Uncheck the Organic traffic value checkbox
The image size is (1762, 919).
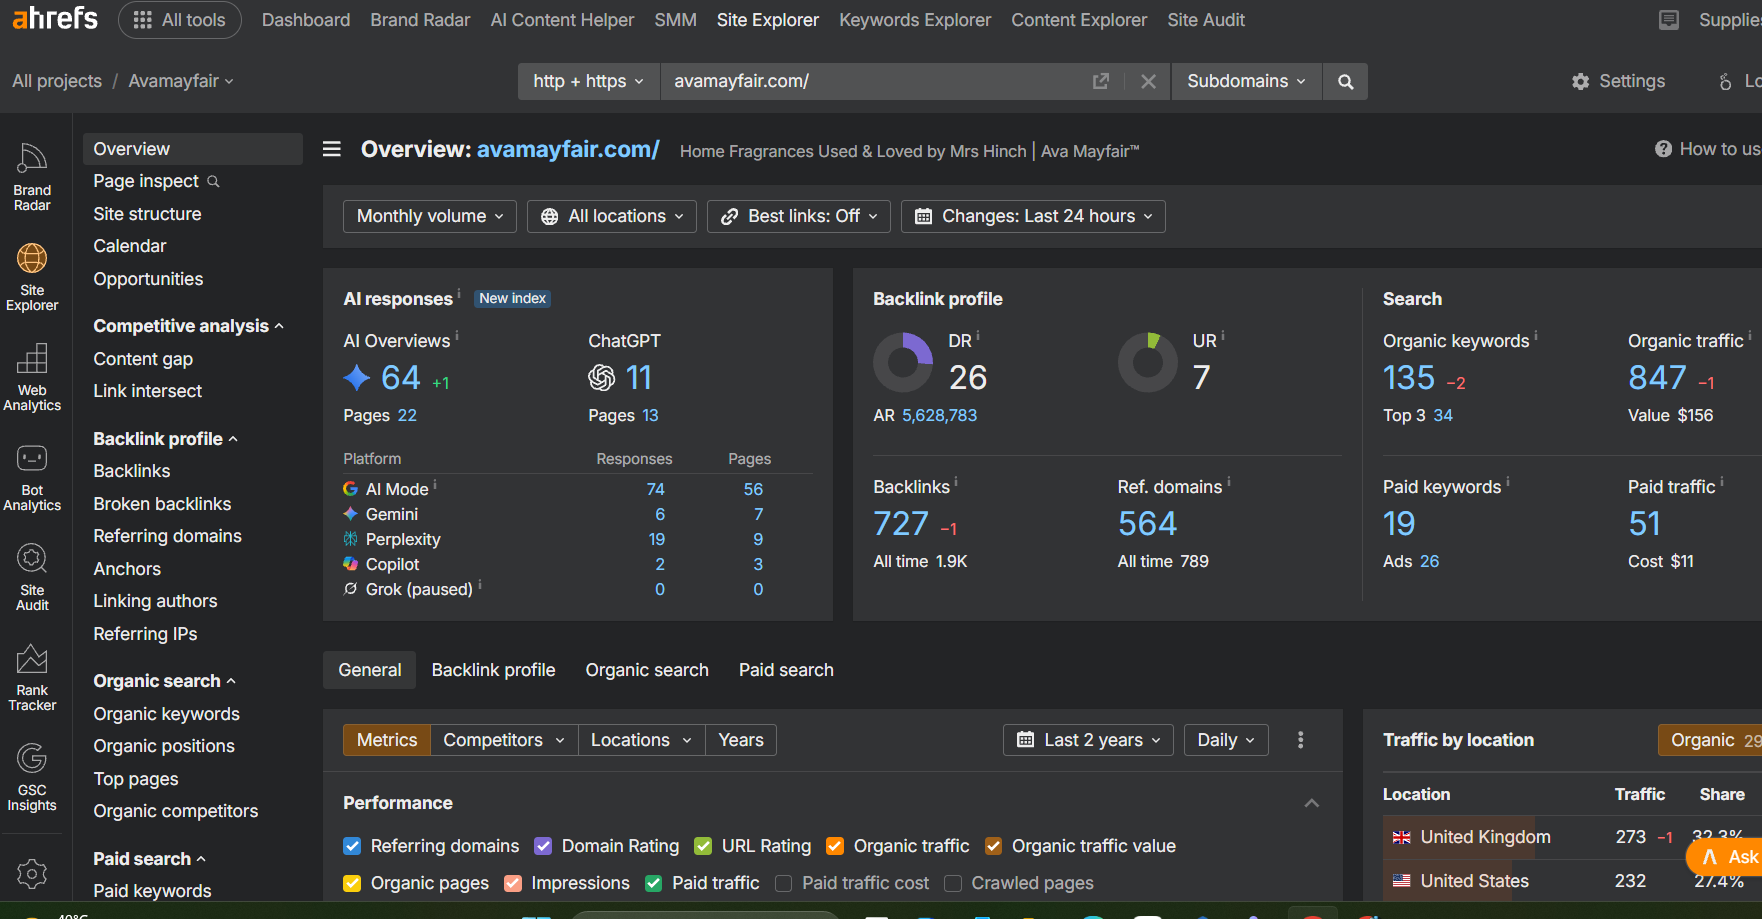click(x=993, y=846)
